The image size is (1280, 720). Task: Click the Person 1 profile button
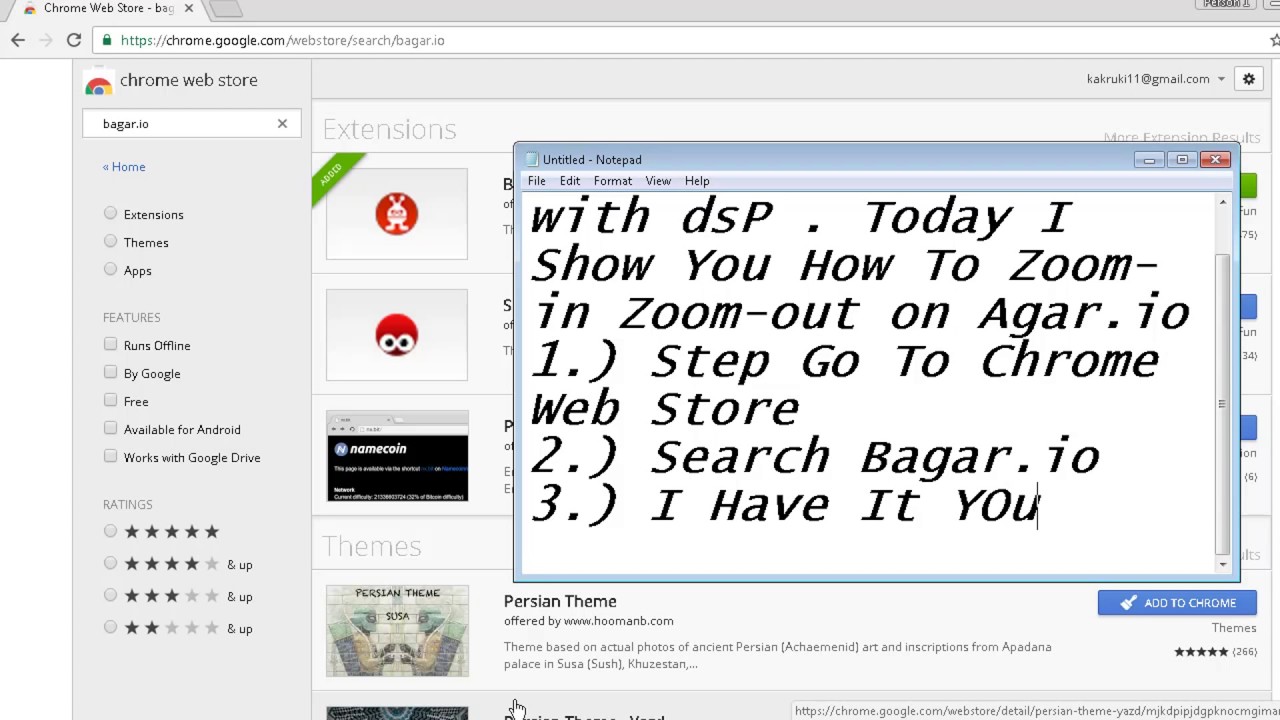click(x=1226, y=4)
